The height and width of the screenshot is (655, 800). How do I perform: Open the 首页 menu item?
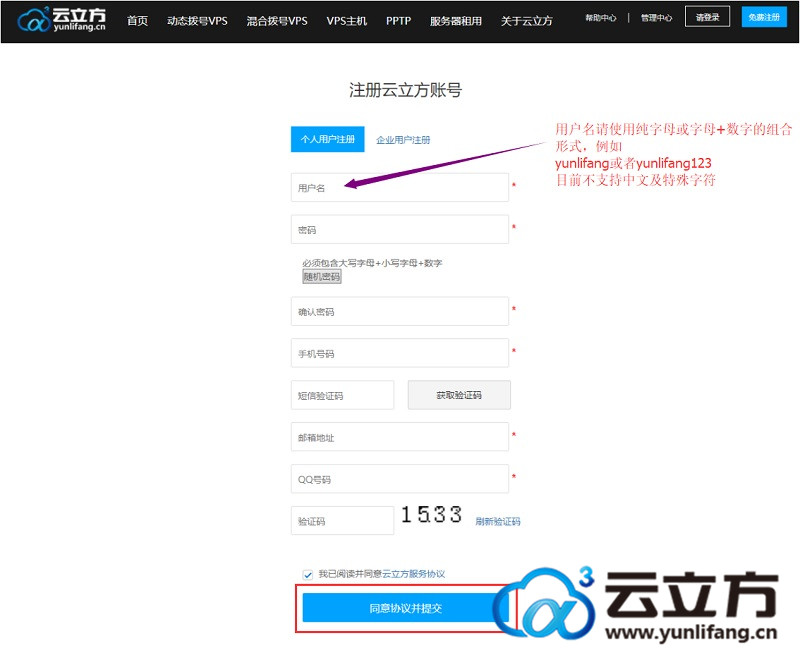pos(138,20)
